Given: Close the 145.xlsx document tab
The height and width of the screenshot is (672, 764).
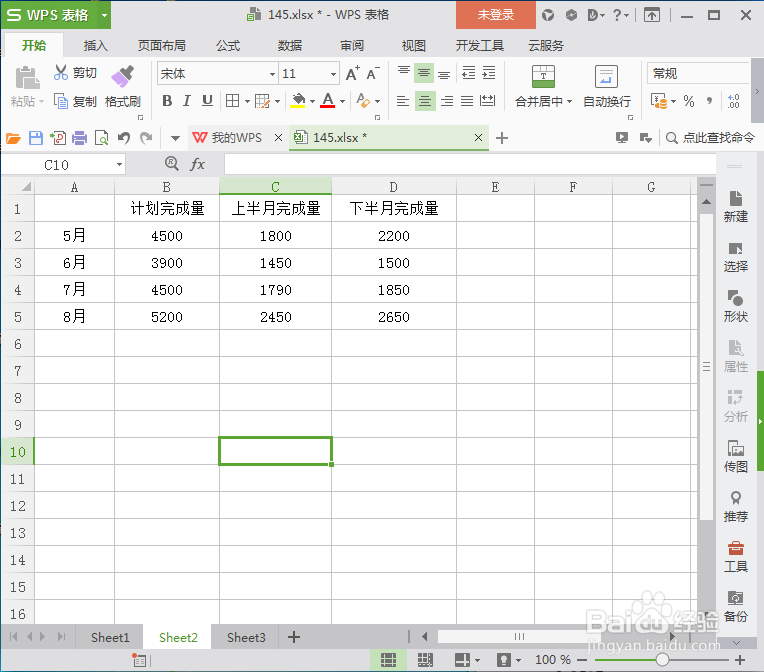Looking at the screenshot, I should (x=478, y=138).
